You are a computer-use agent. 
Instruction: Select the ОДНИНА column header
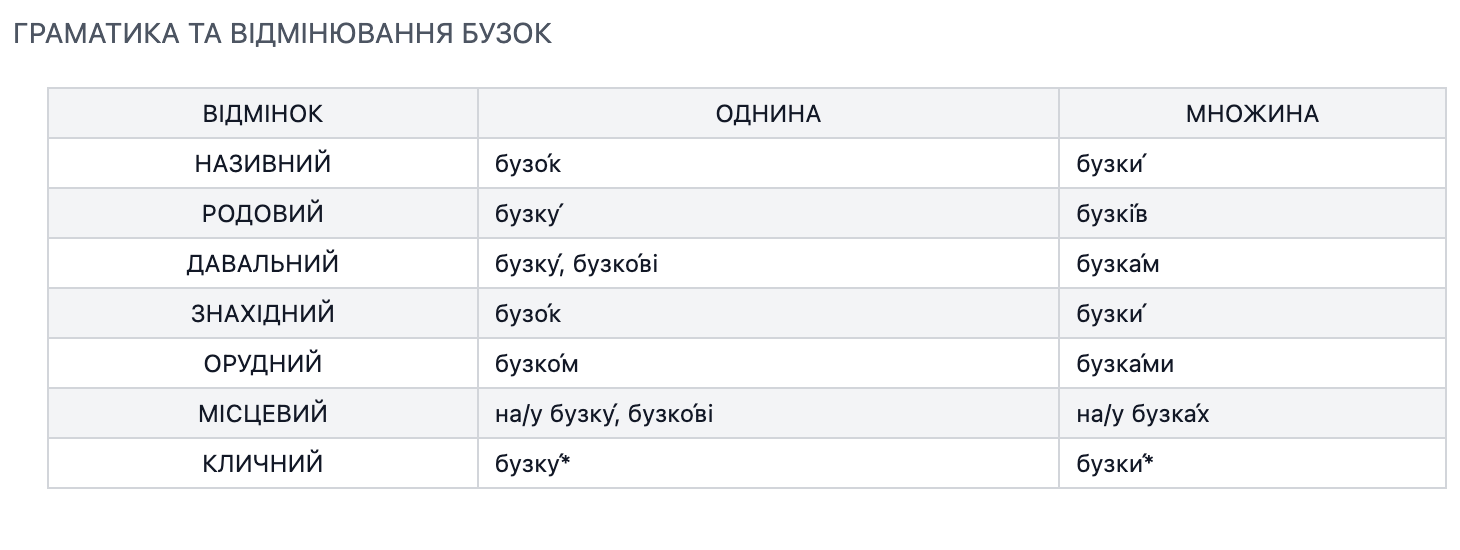coord(768,114)
